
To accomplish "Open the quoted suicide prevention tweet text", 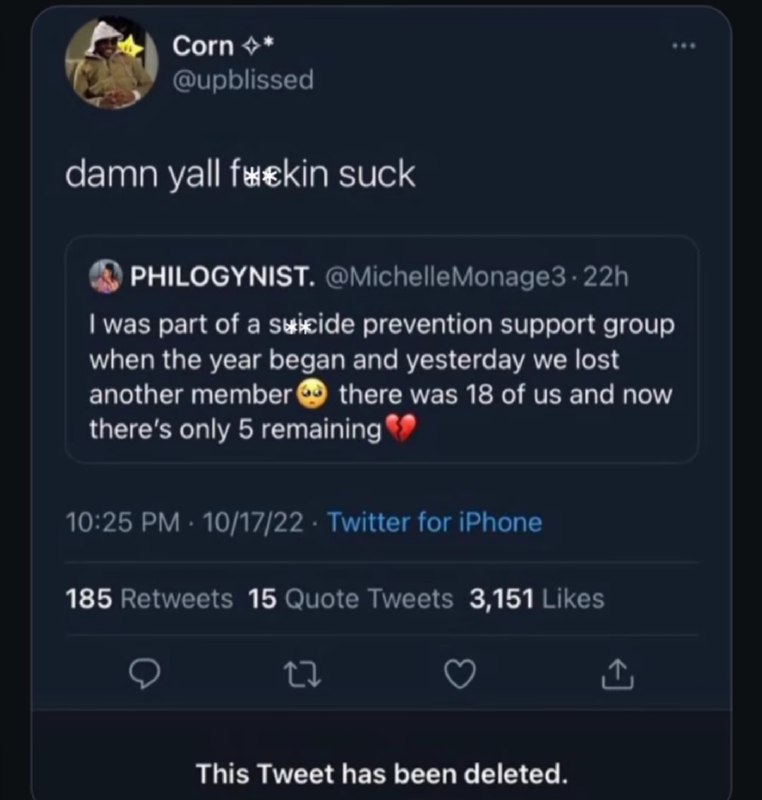I will click(x=382, y=377).
